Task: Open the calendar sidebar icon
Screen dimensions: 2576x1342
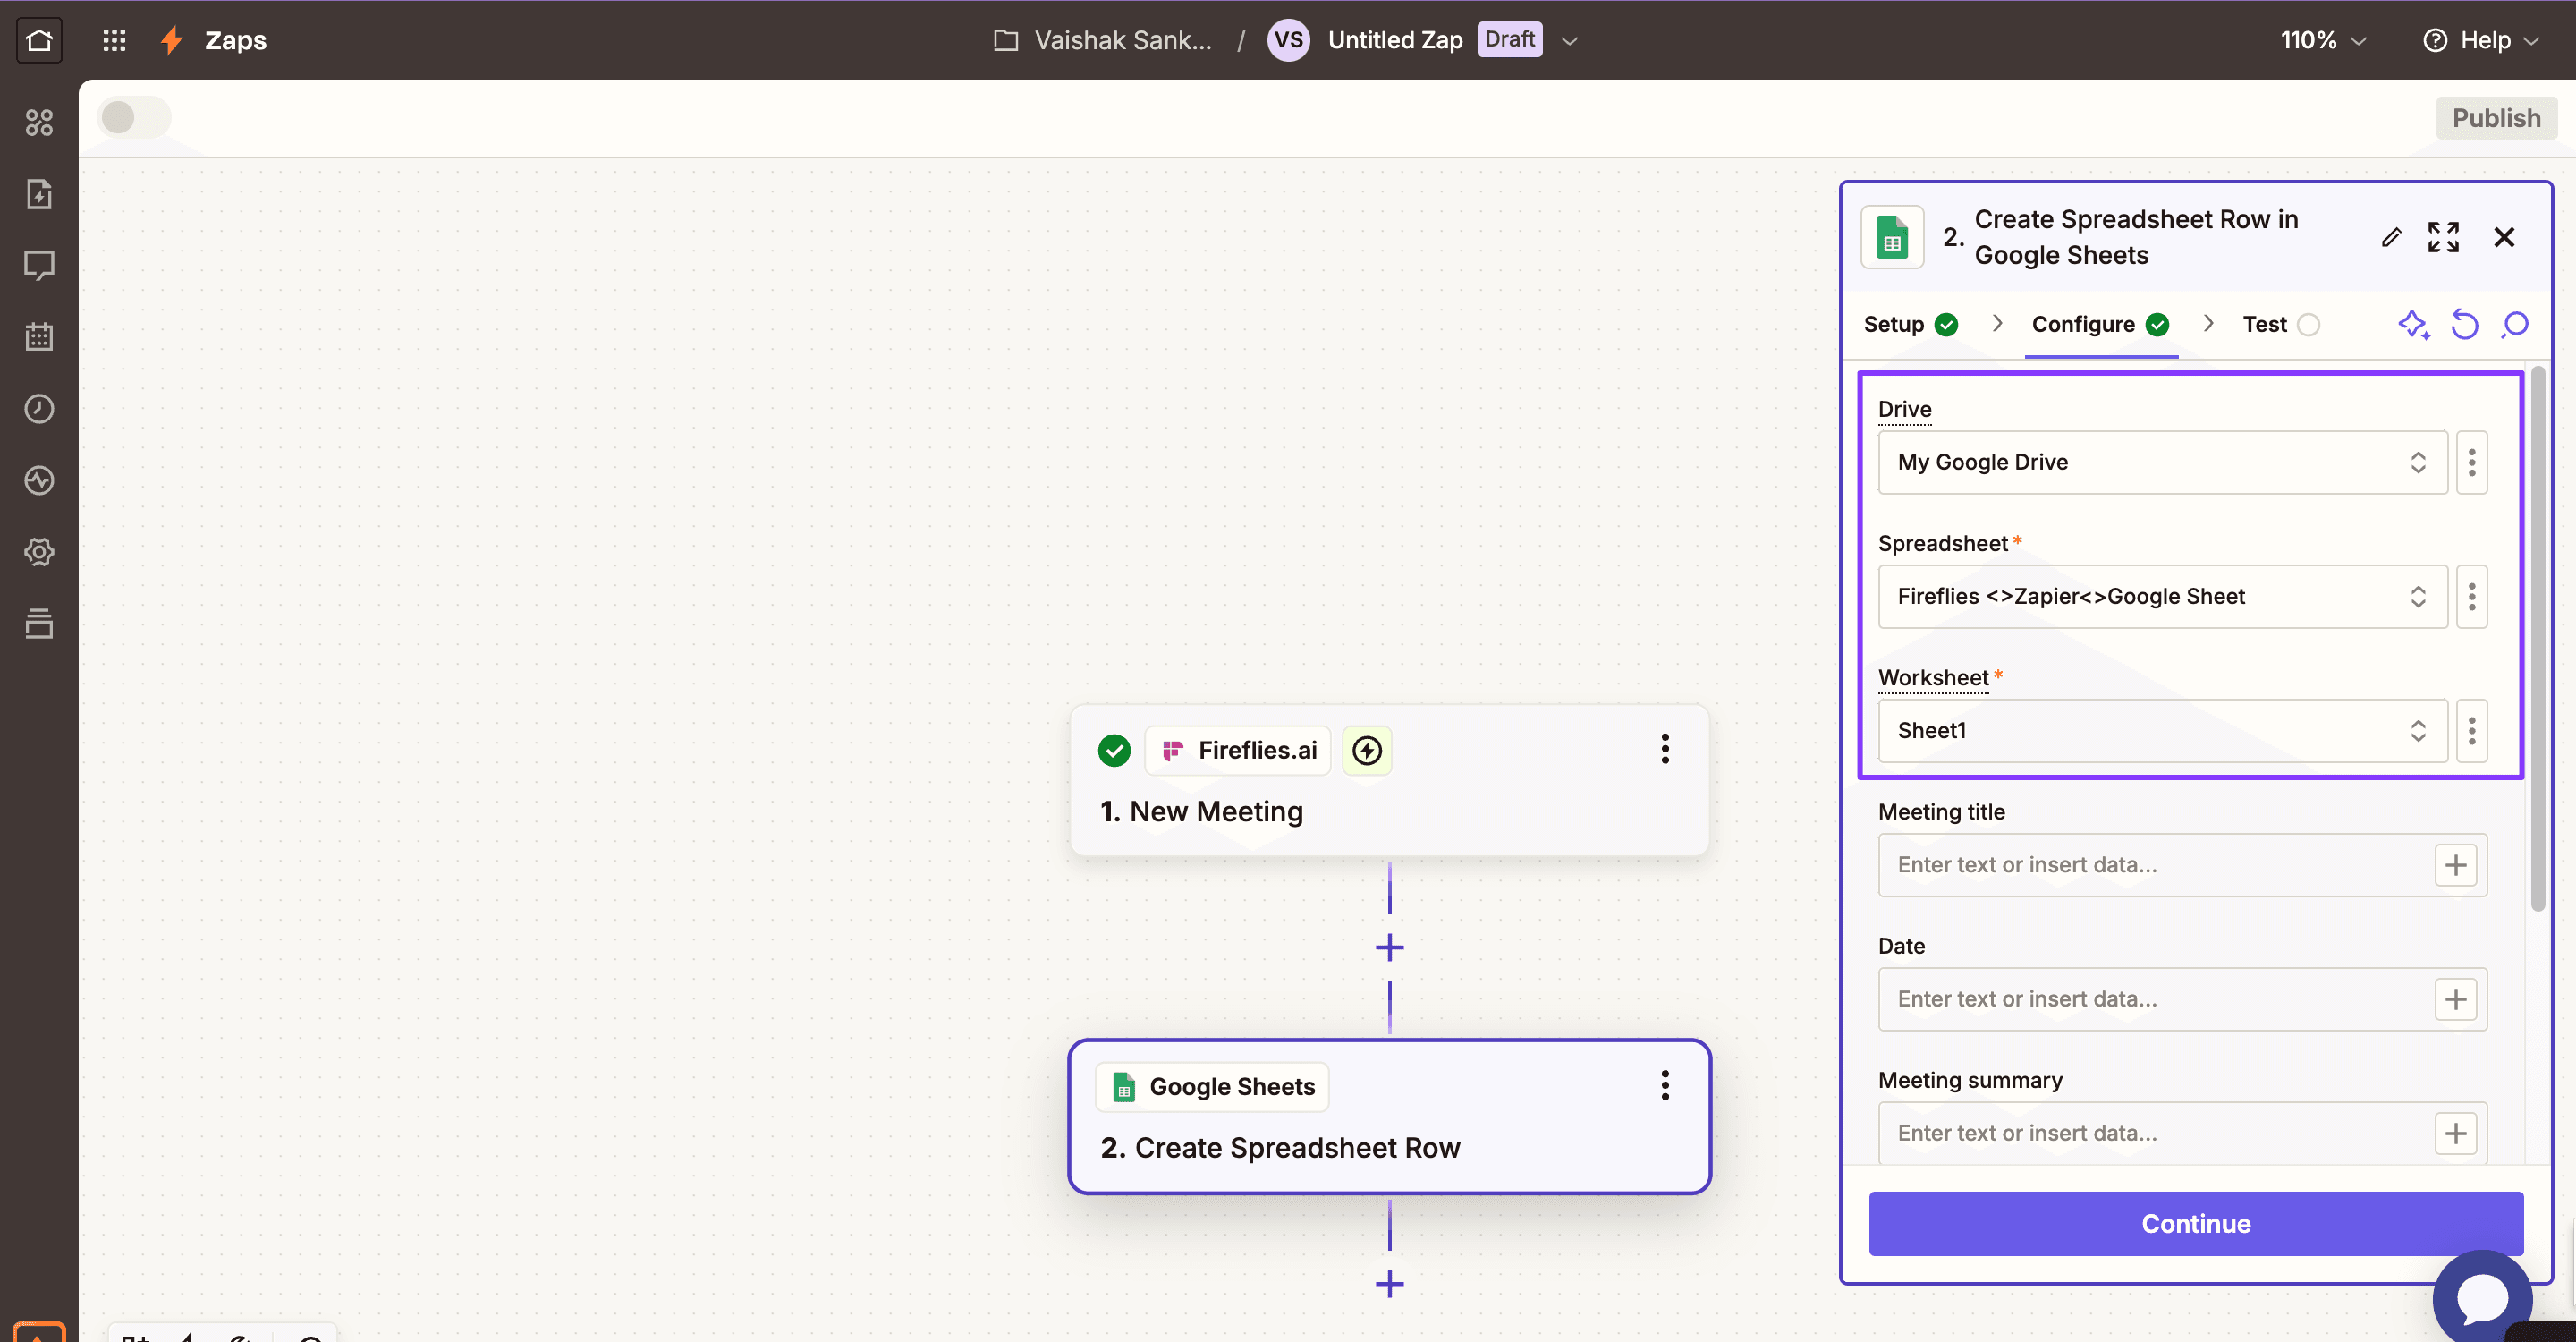Action: [x=39, y=337]
